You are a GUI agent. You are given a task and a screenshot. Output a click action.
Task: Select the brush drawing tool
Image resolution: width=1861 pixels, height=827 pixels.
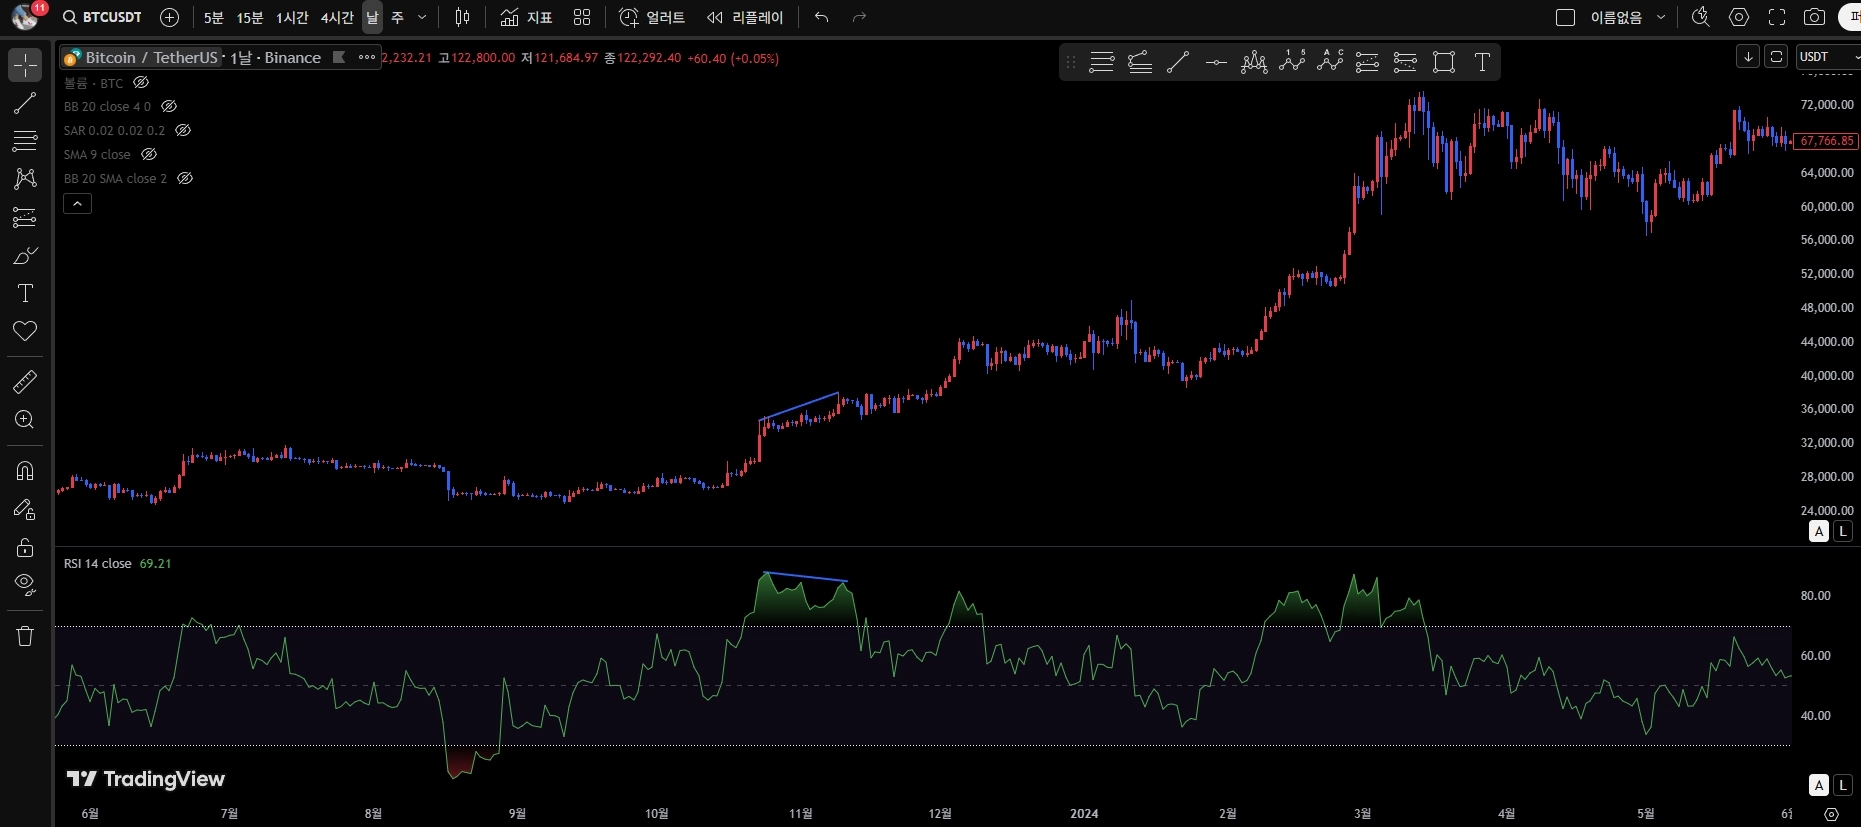coord(25,256)
